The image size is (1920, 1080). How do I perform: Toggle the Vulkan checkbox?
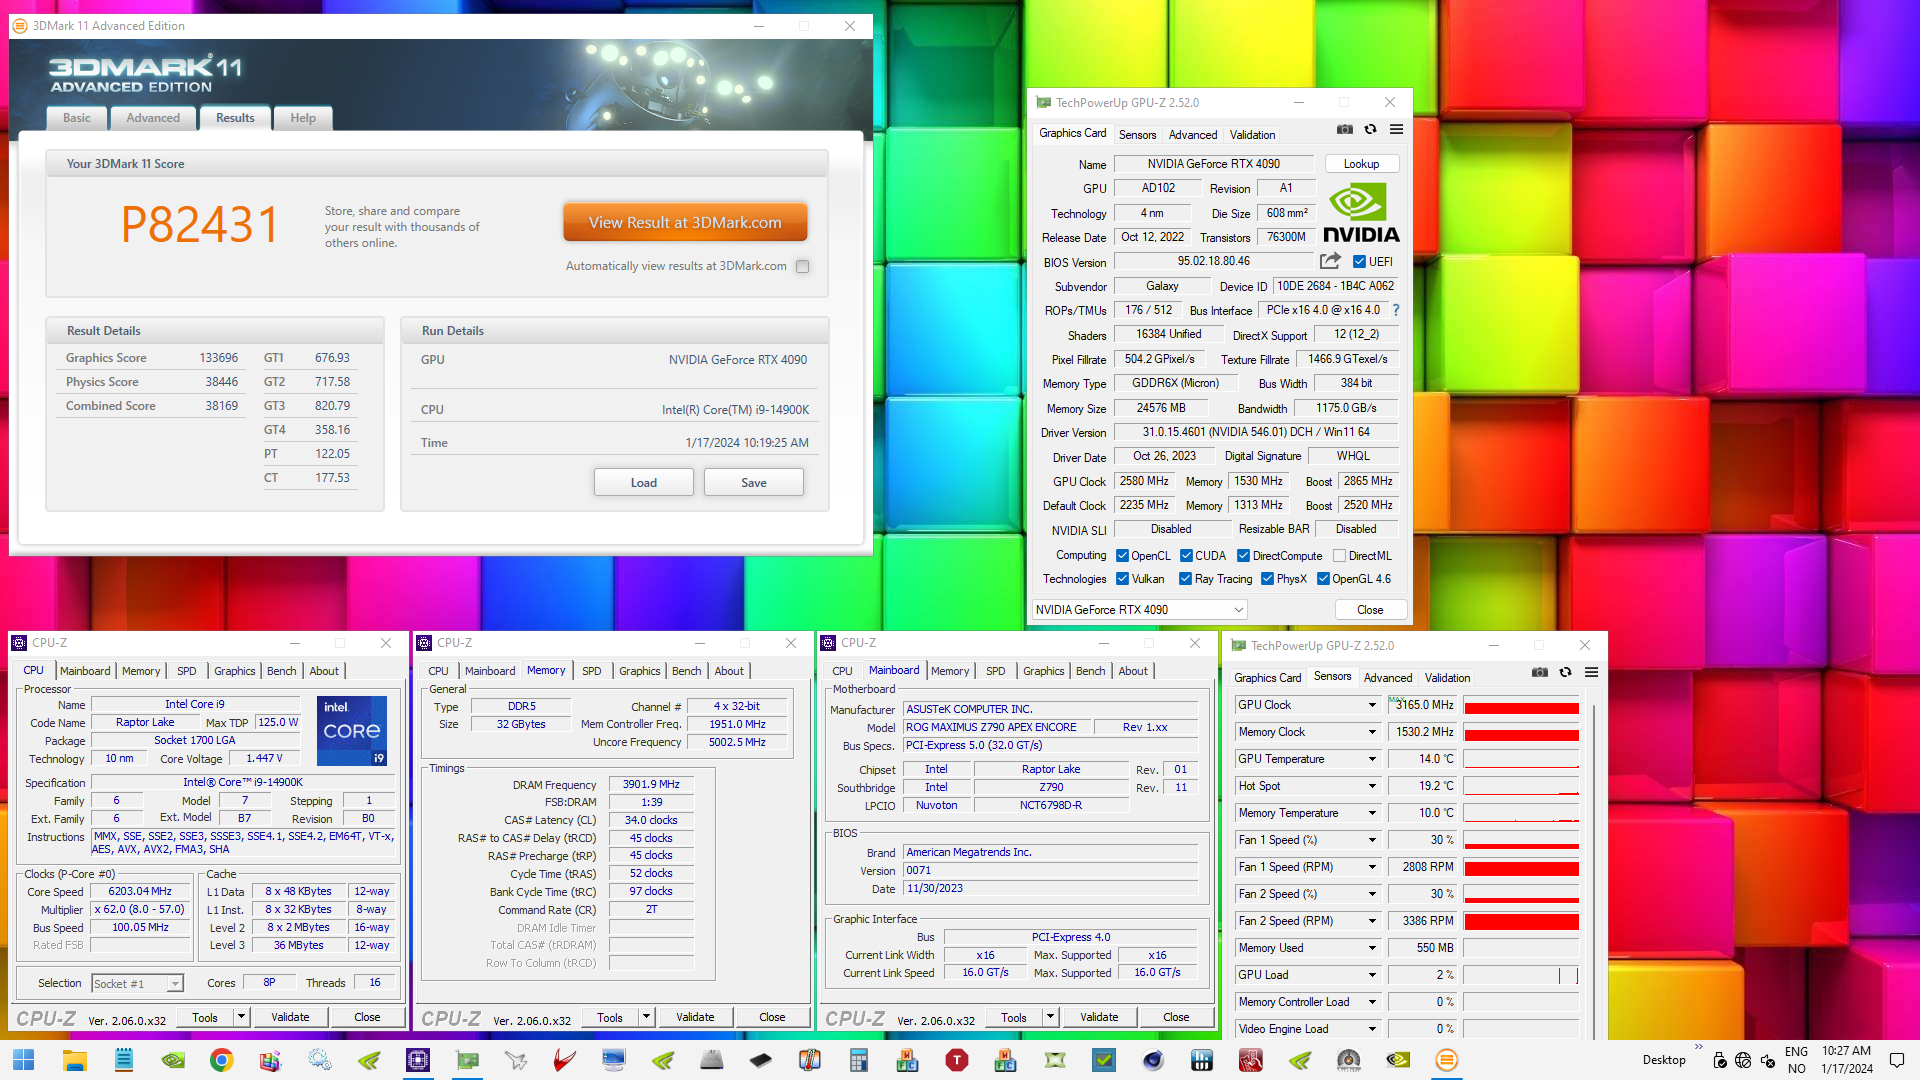click(x=1122, y=579)
